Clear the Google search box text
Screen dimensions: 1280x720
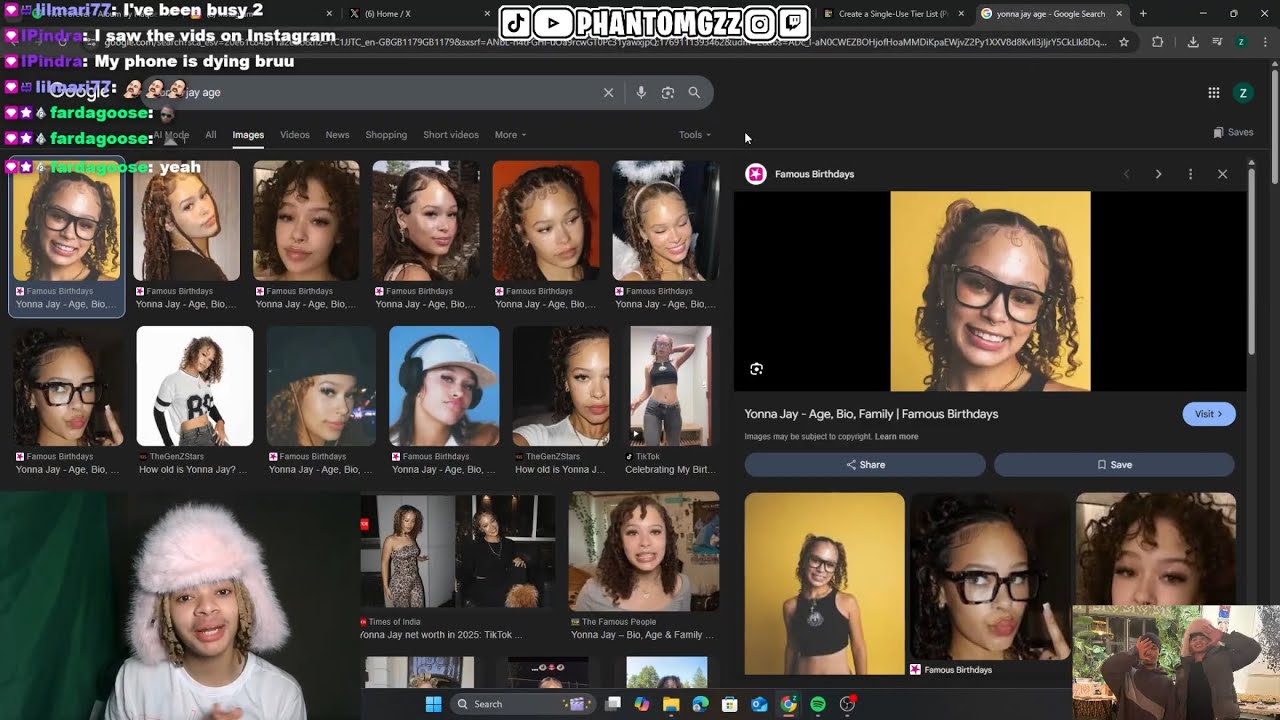coord(608,92)
